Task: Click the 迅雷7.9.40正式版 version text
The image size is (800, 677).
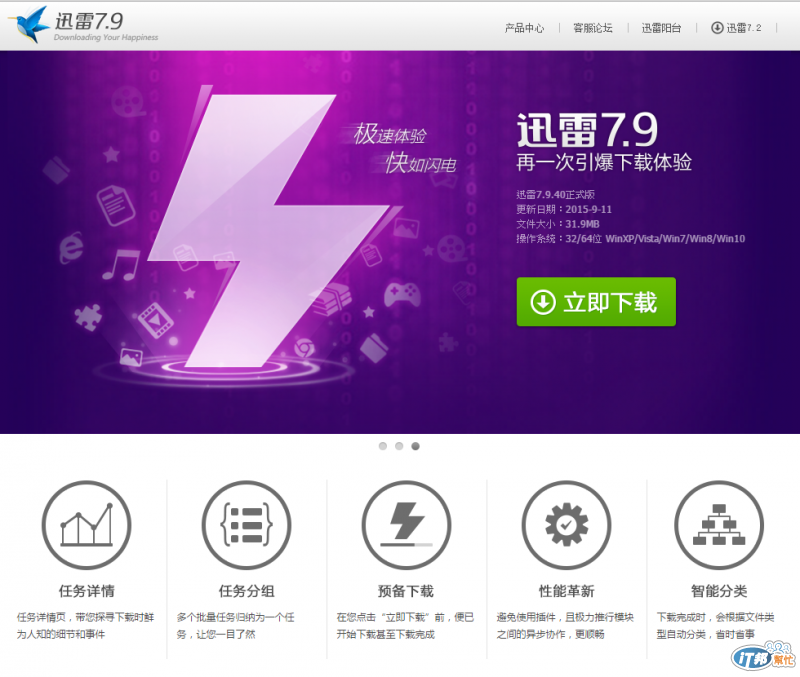Action: [x=555, y=194]
